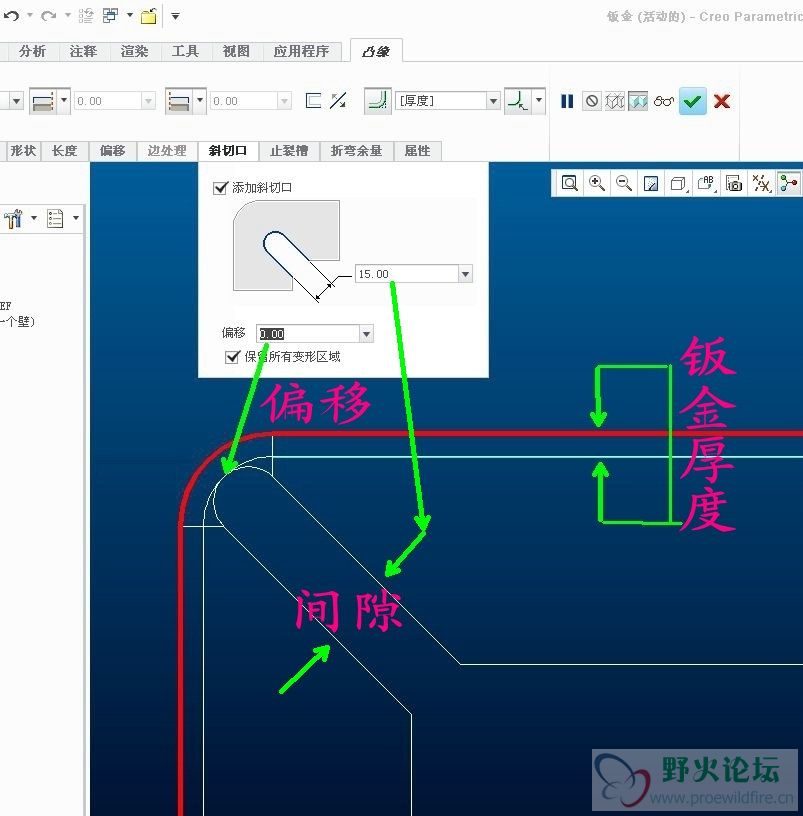Screen dimensions: 803x816
Task: Open the [厚度] bend radius dropdown
Action: click(x=493, y=100)
